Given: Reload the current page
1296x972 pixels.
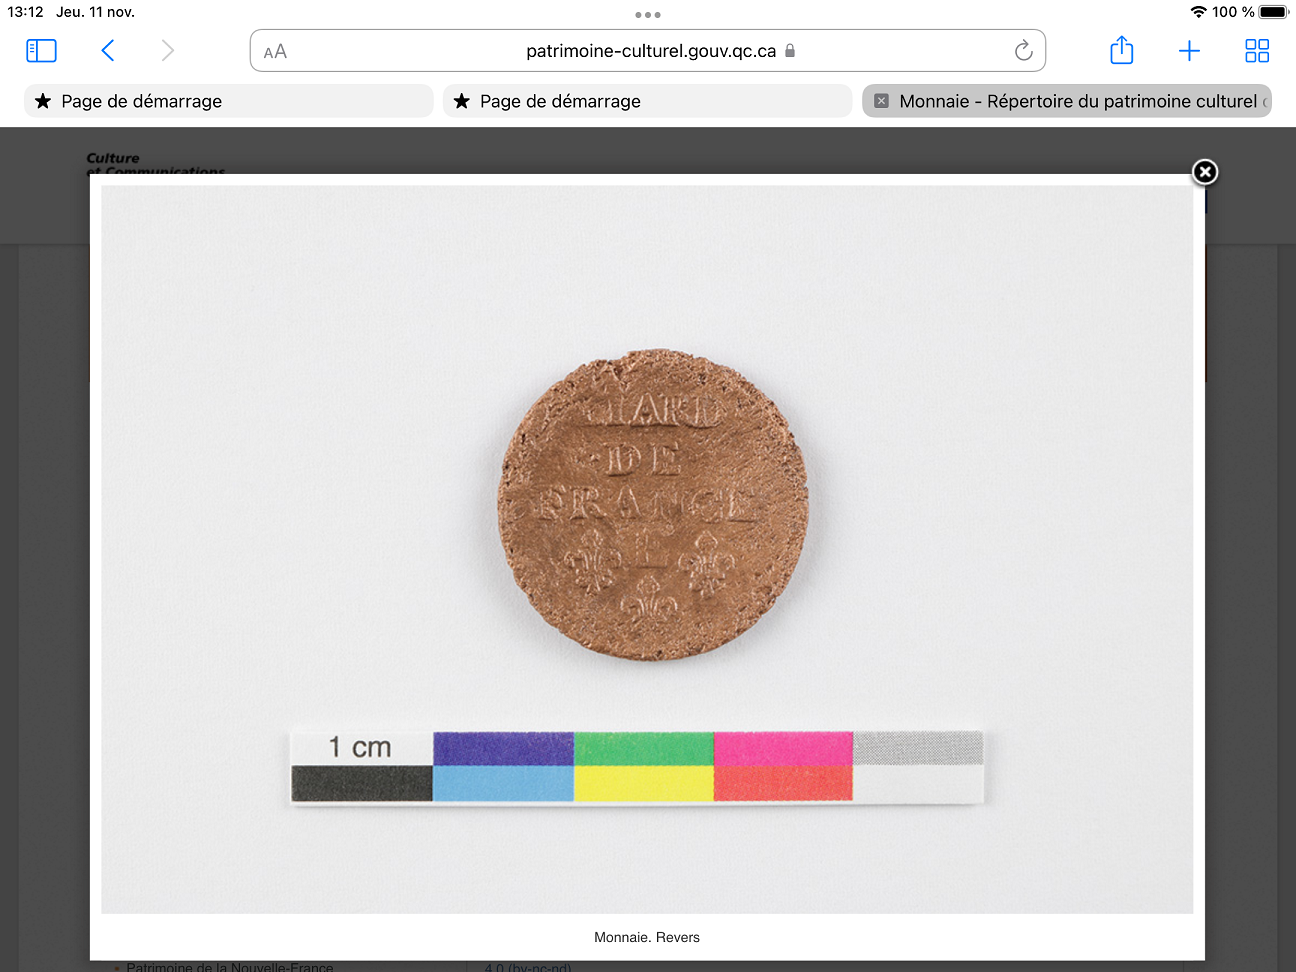Looking at the screenshot, I should 1023,51.
